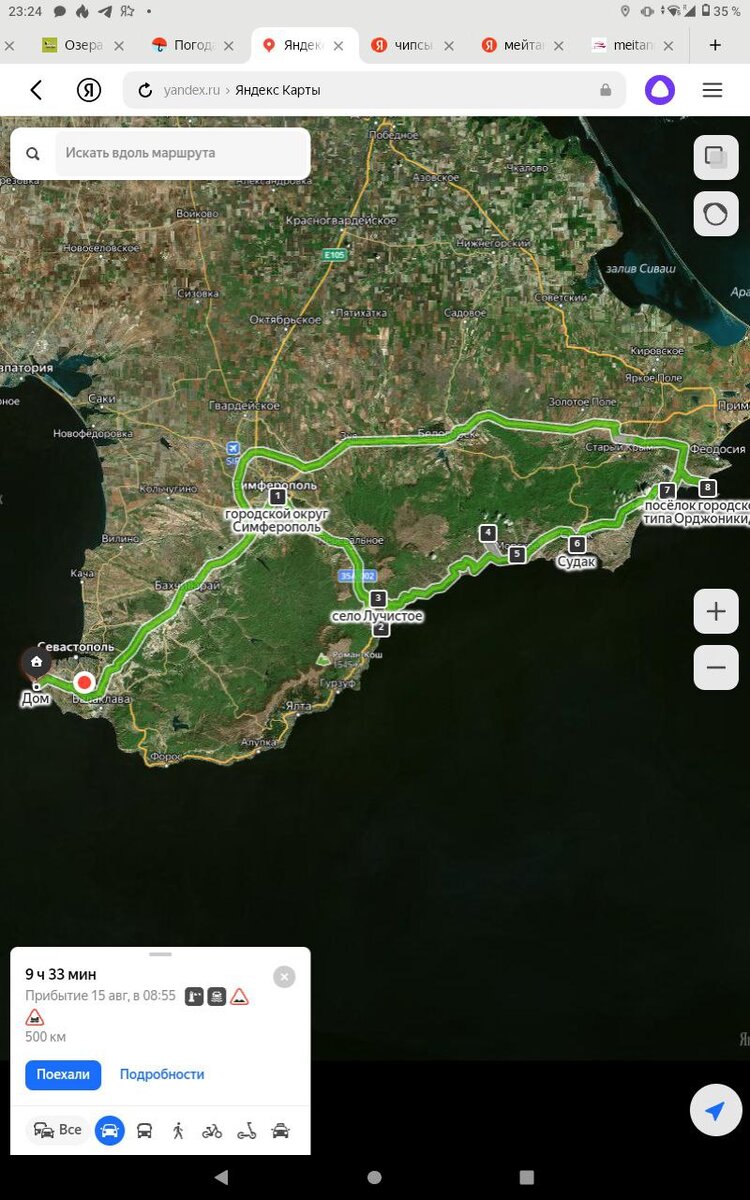The height and width of the screenshot is (1200, 750).
Task: Select waypoint 4 on the route
Action: point(488,533)
